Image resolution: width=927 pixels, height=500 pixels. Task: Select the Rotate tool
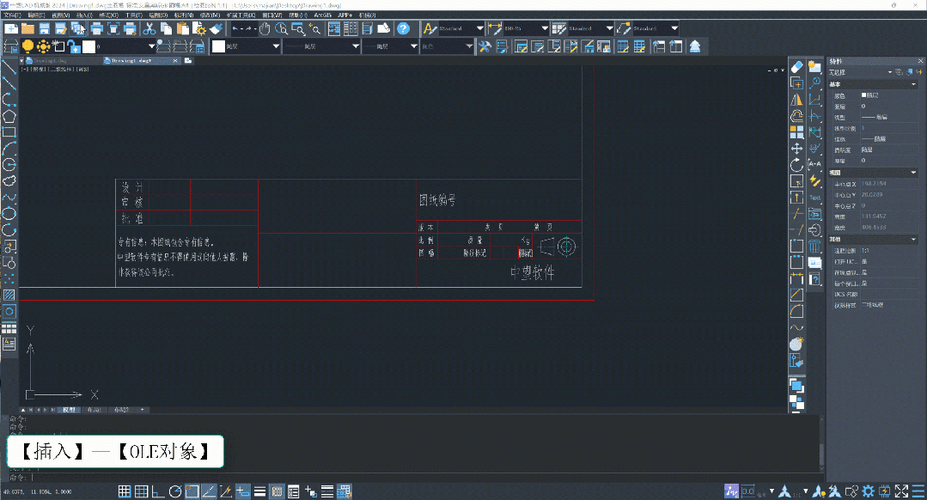tap(796, 165)
